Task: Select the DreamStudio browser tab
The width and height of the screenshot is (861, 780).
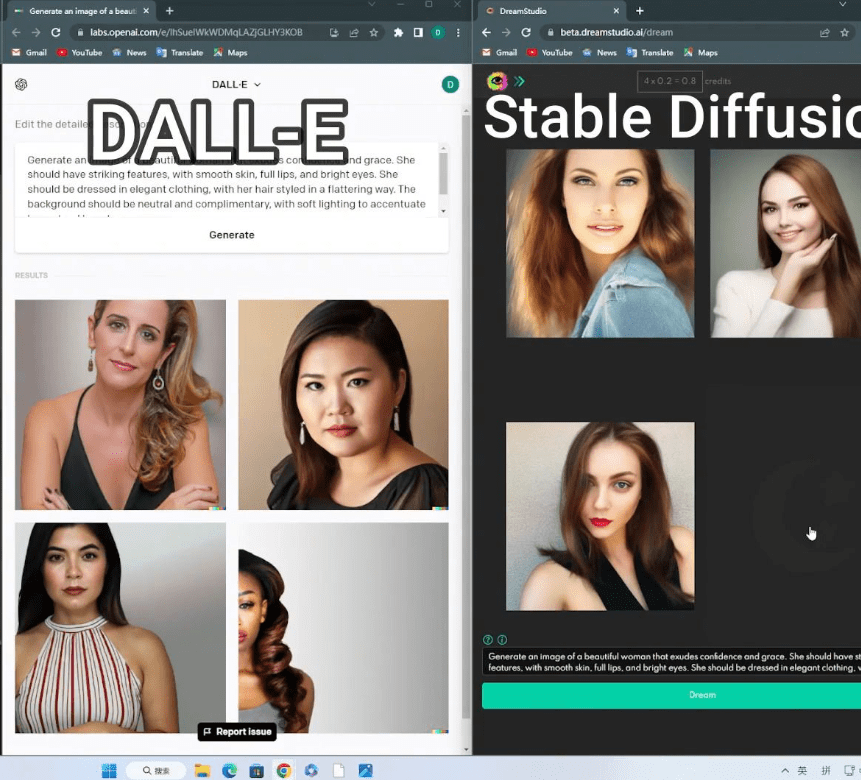Action: (552, 11)
